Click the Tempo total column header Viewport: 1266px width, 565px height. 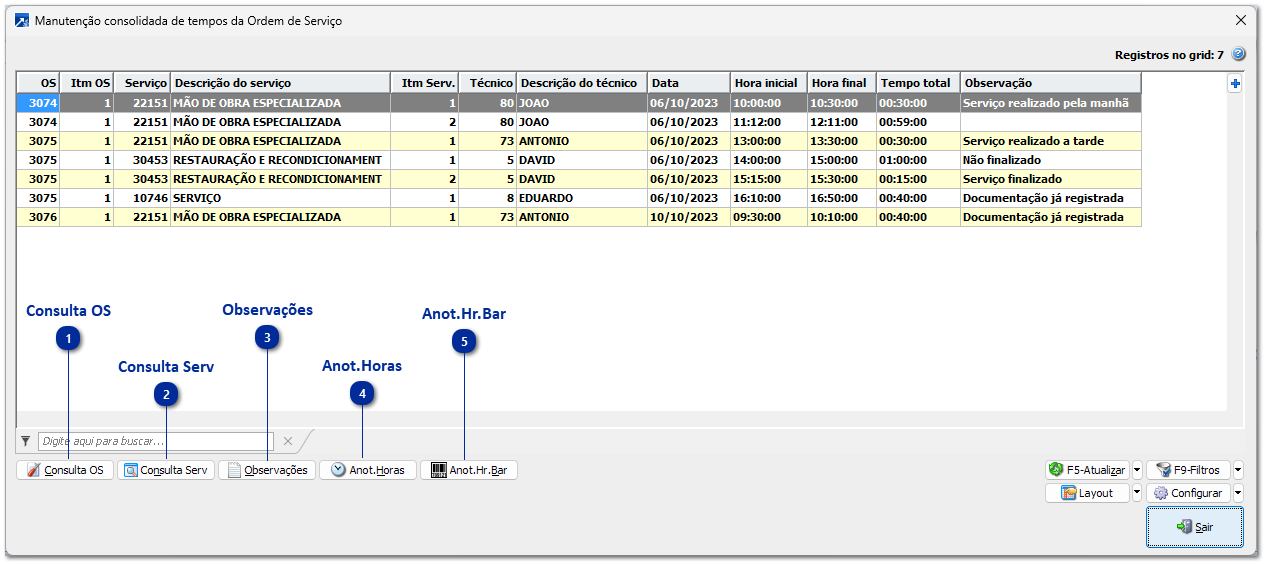tap(916, 83)
